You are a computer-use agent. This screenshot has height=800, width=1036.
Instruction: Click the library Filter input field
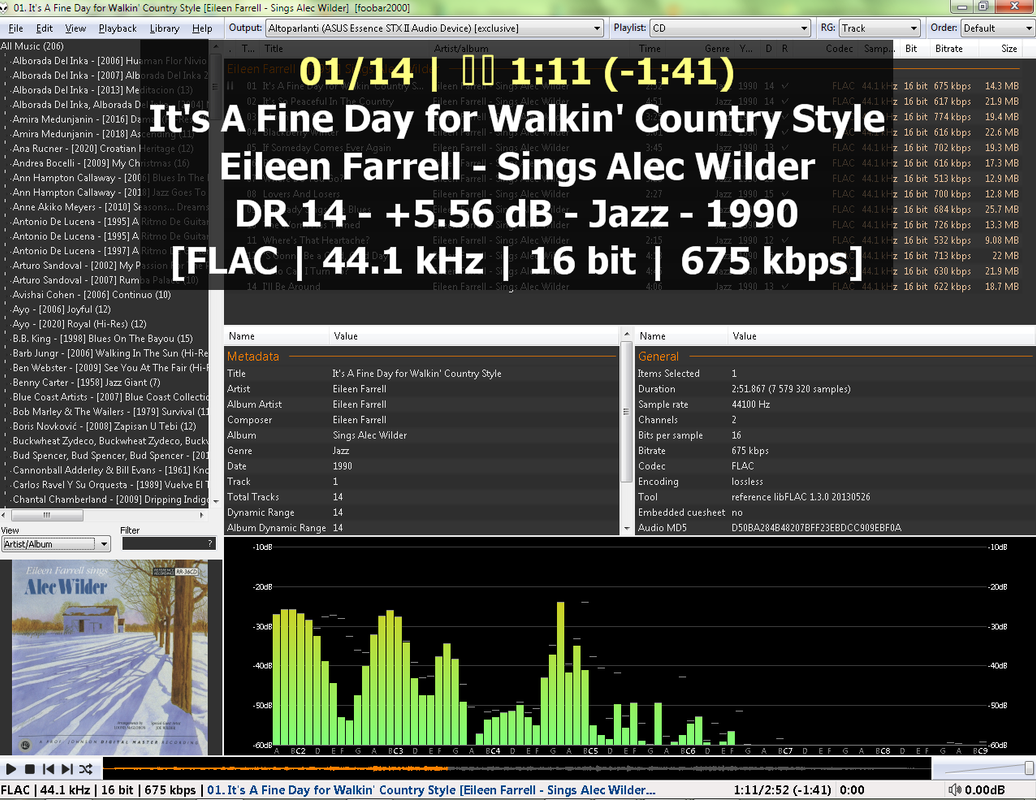point(168,544)
